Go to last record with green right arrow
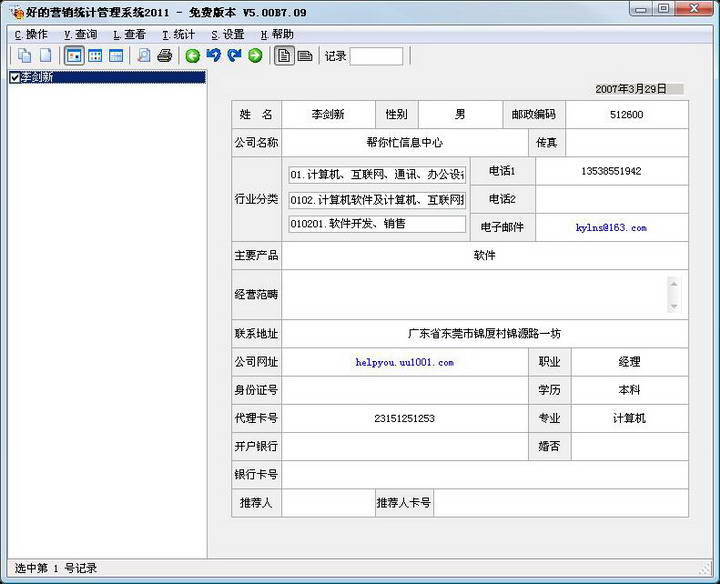The image size is (720, 584). coord(255,56)
